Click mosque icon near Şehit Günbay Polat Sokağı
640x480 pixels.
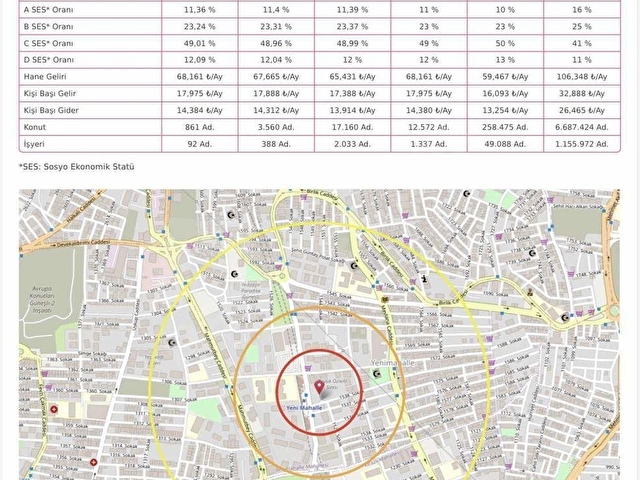point(354,266)
